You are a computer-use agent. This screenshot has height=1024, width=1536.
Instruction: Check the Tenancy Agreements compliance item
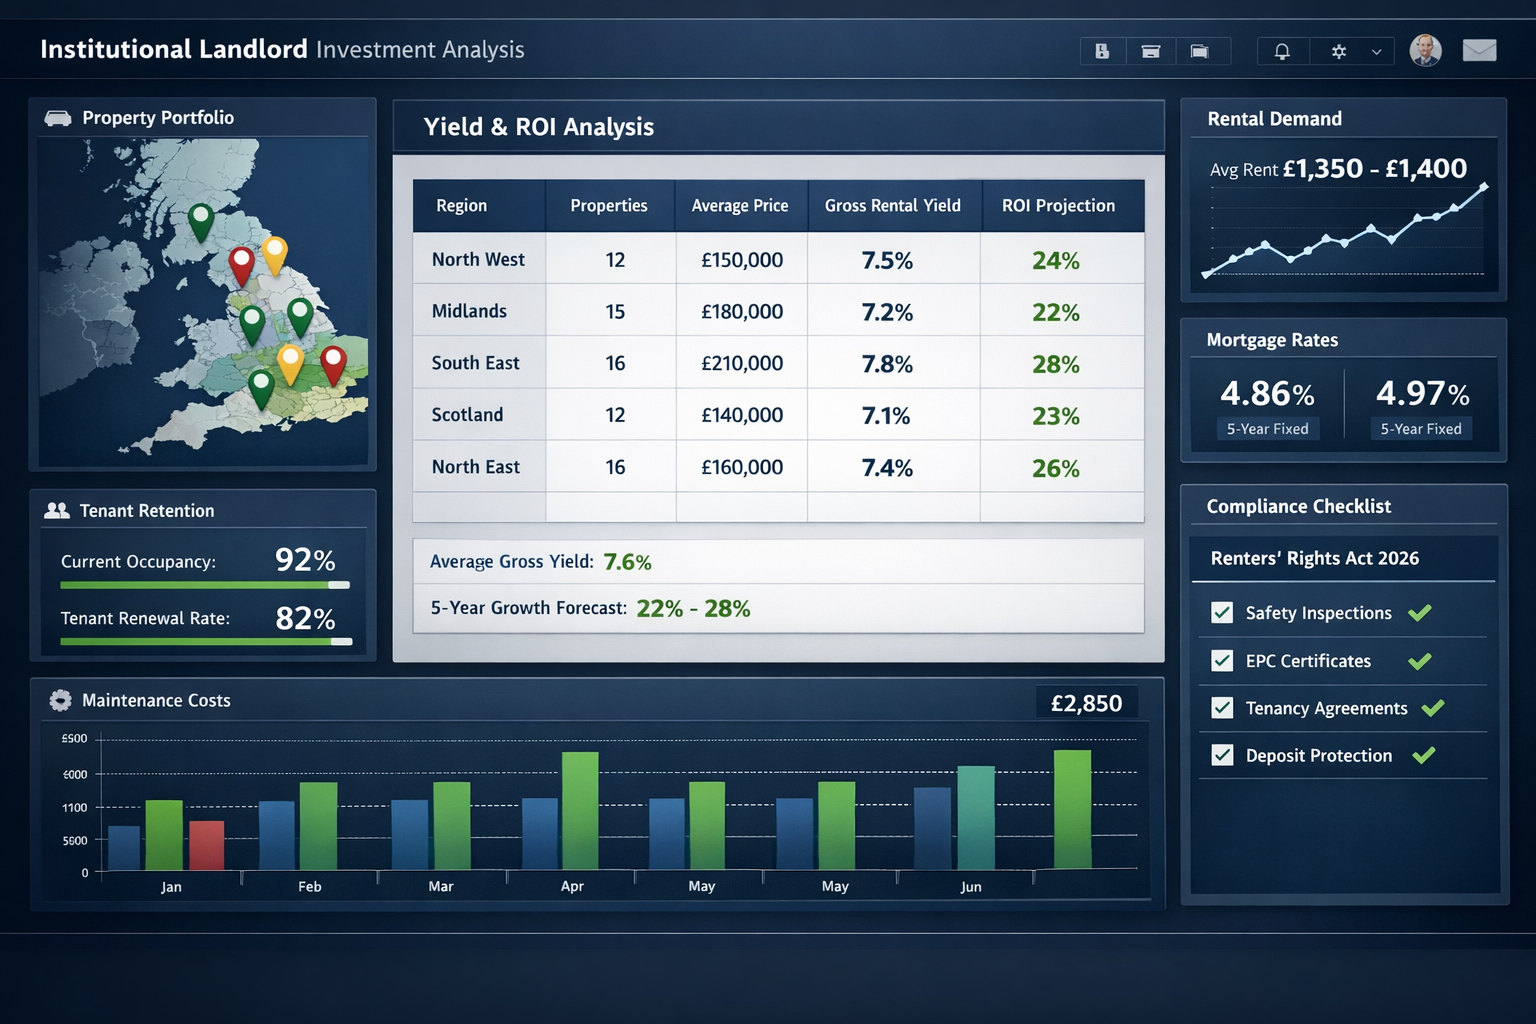point(1221,707)
